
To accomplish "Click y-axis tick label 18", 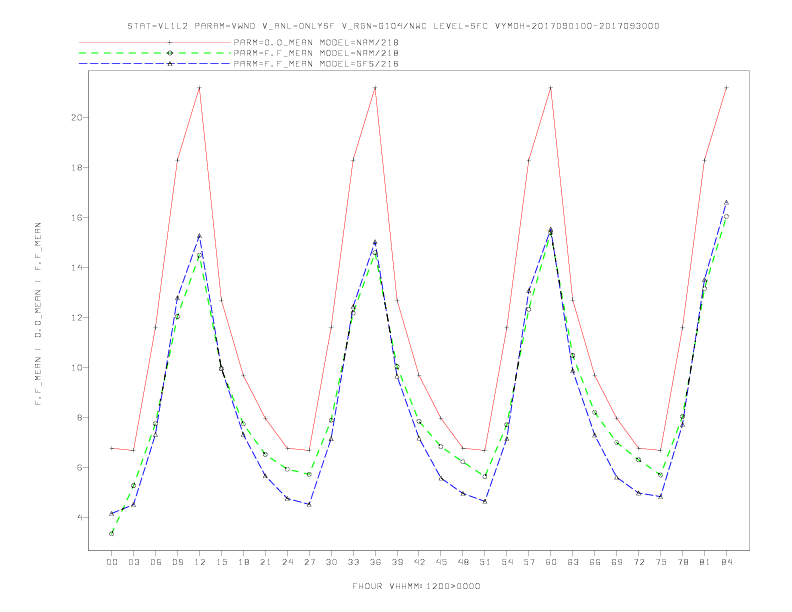I will click(76, 168).
